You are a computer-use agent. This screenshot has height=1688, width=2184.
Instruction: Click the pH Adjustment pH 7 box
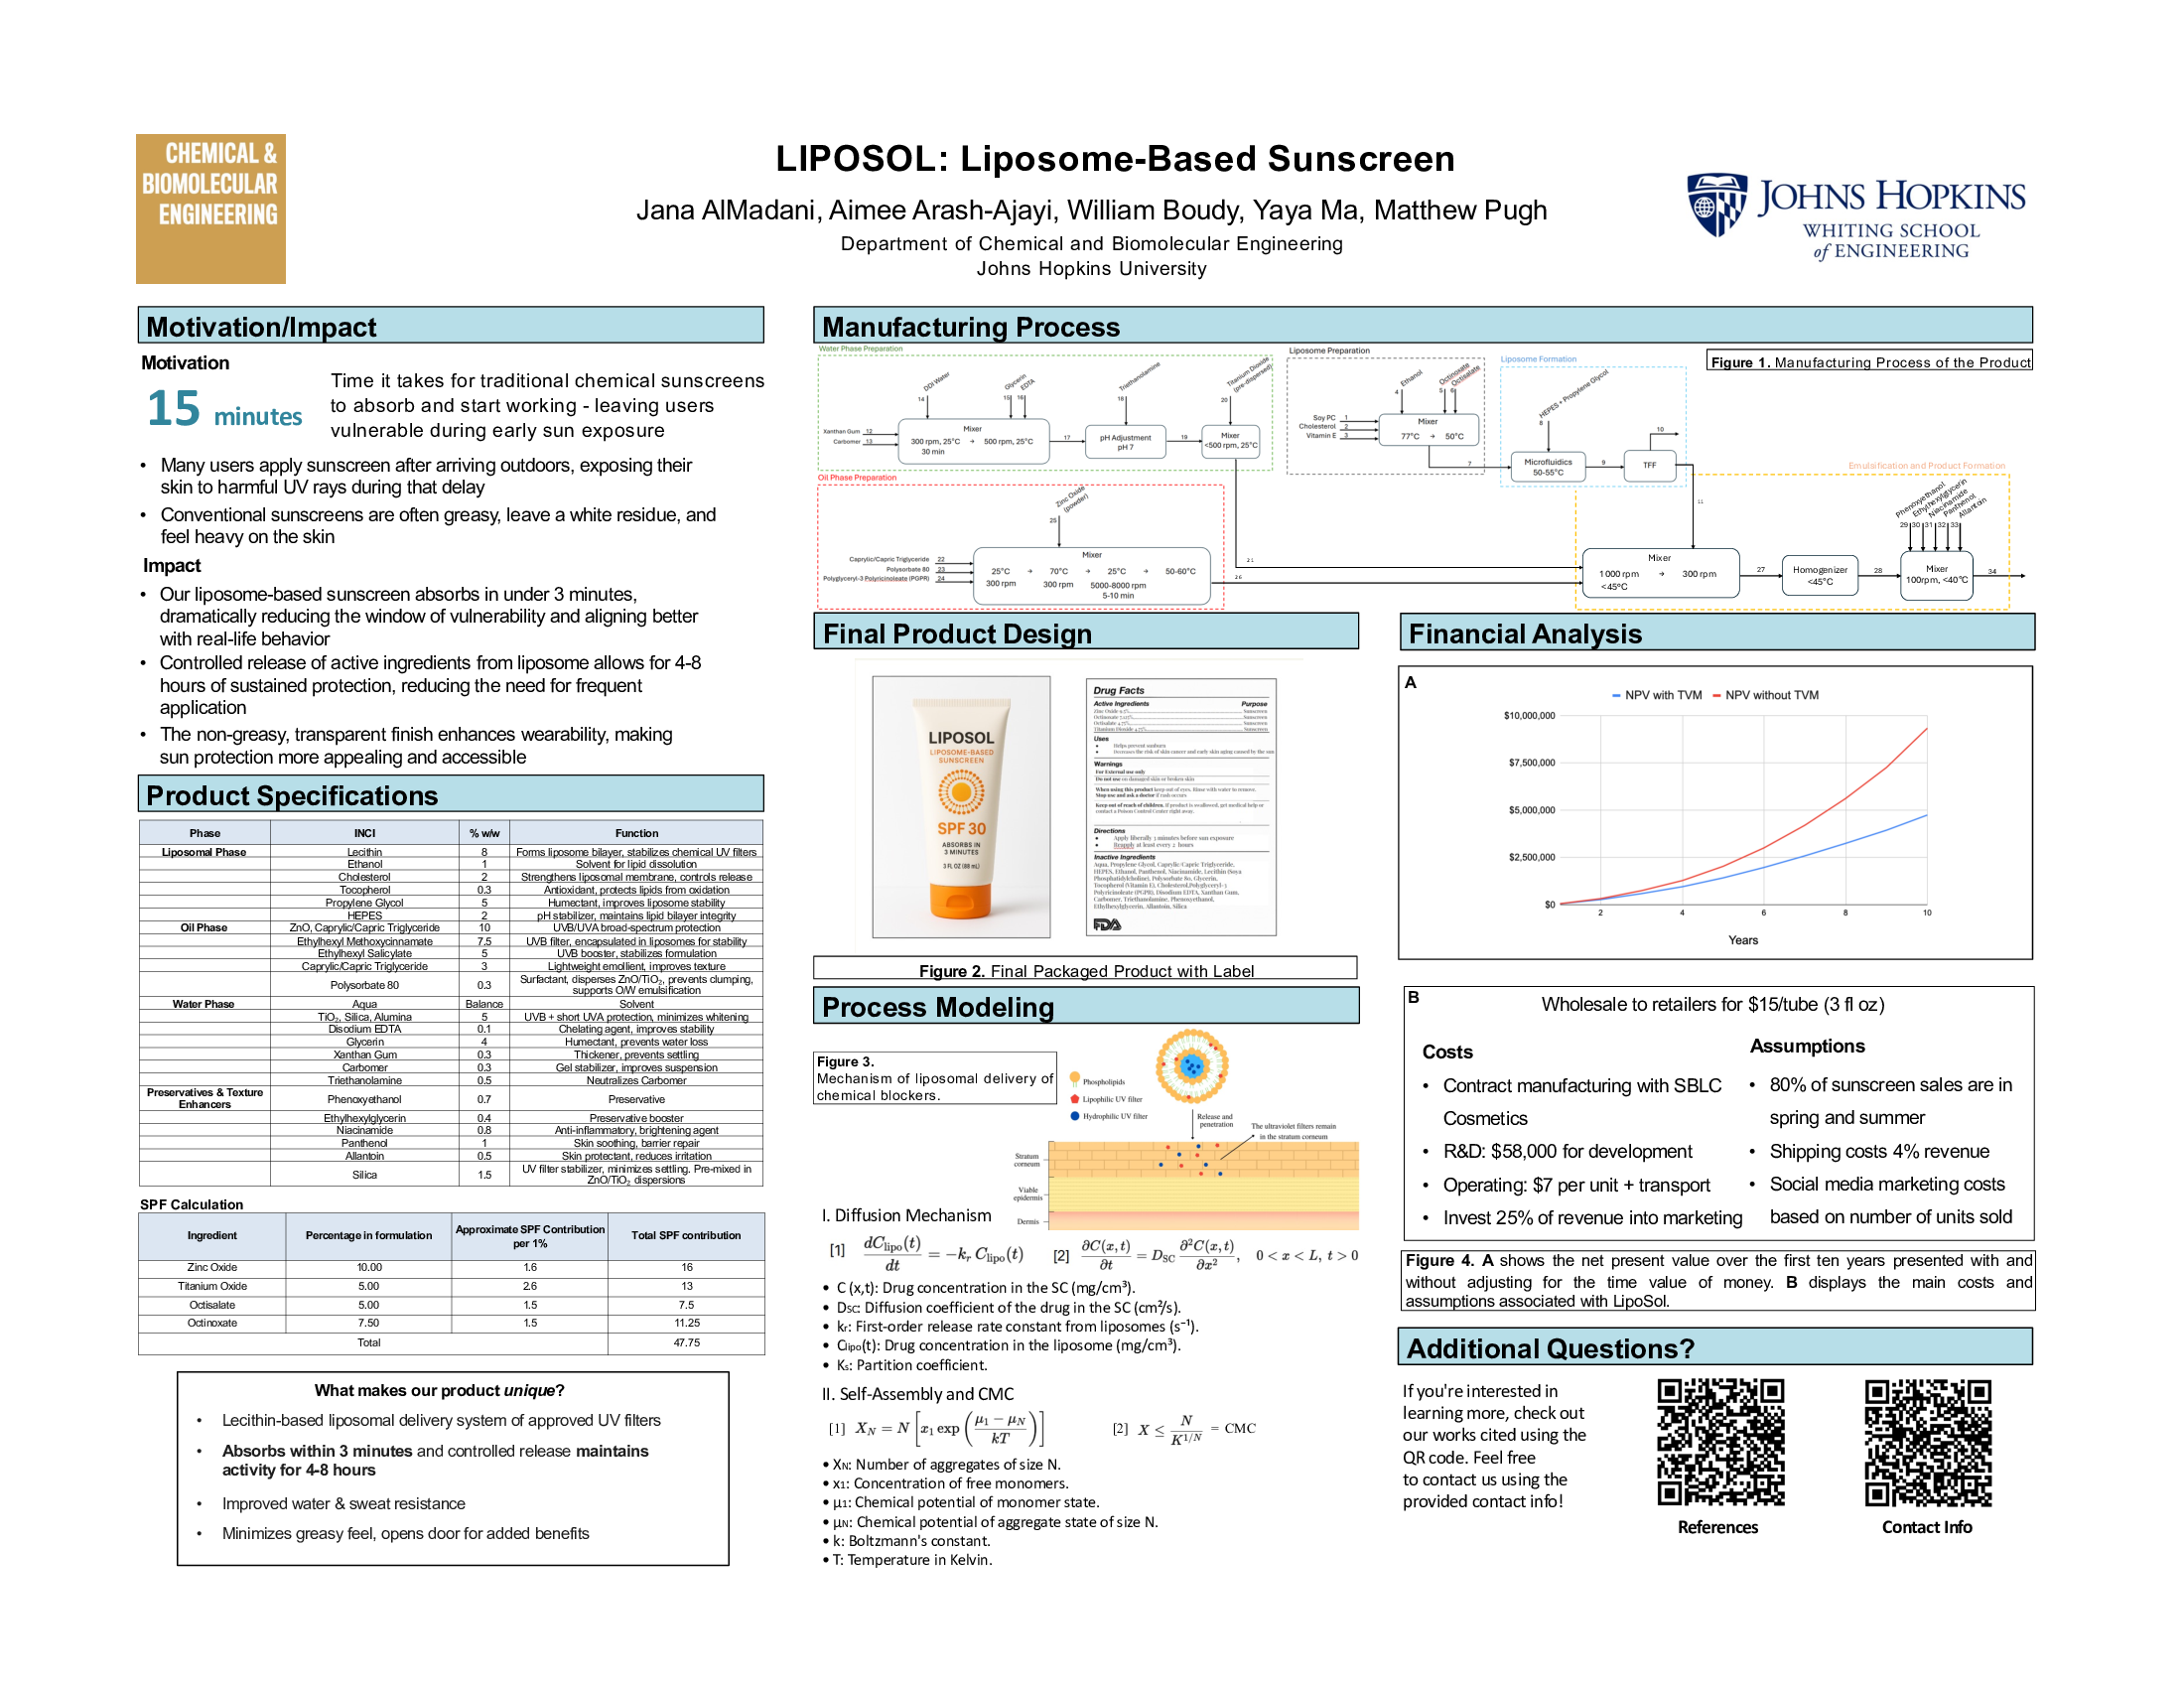tap(1125, 442)
